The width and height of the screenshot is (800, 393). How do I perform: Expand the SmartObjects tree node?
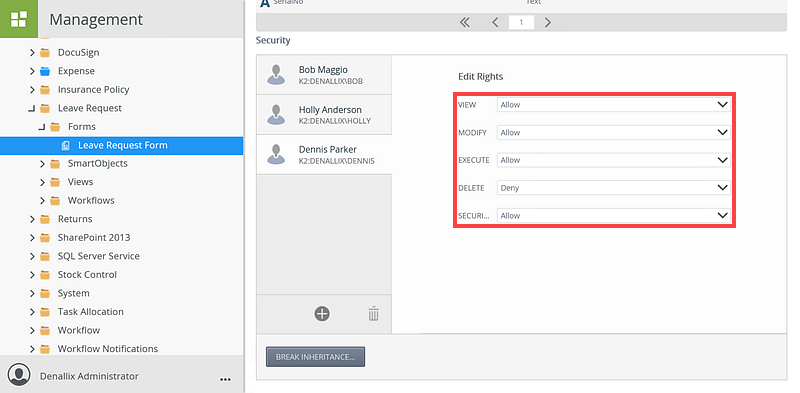point(42,164)
